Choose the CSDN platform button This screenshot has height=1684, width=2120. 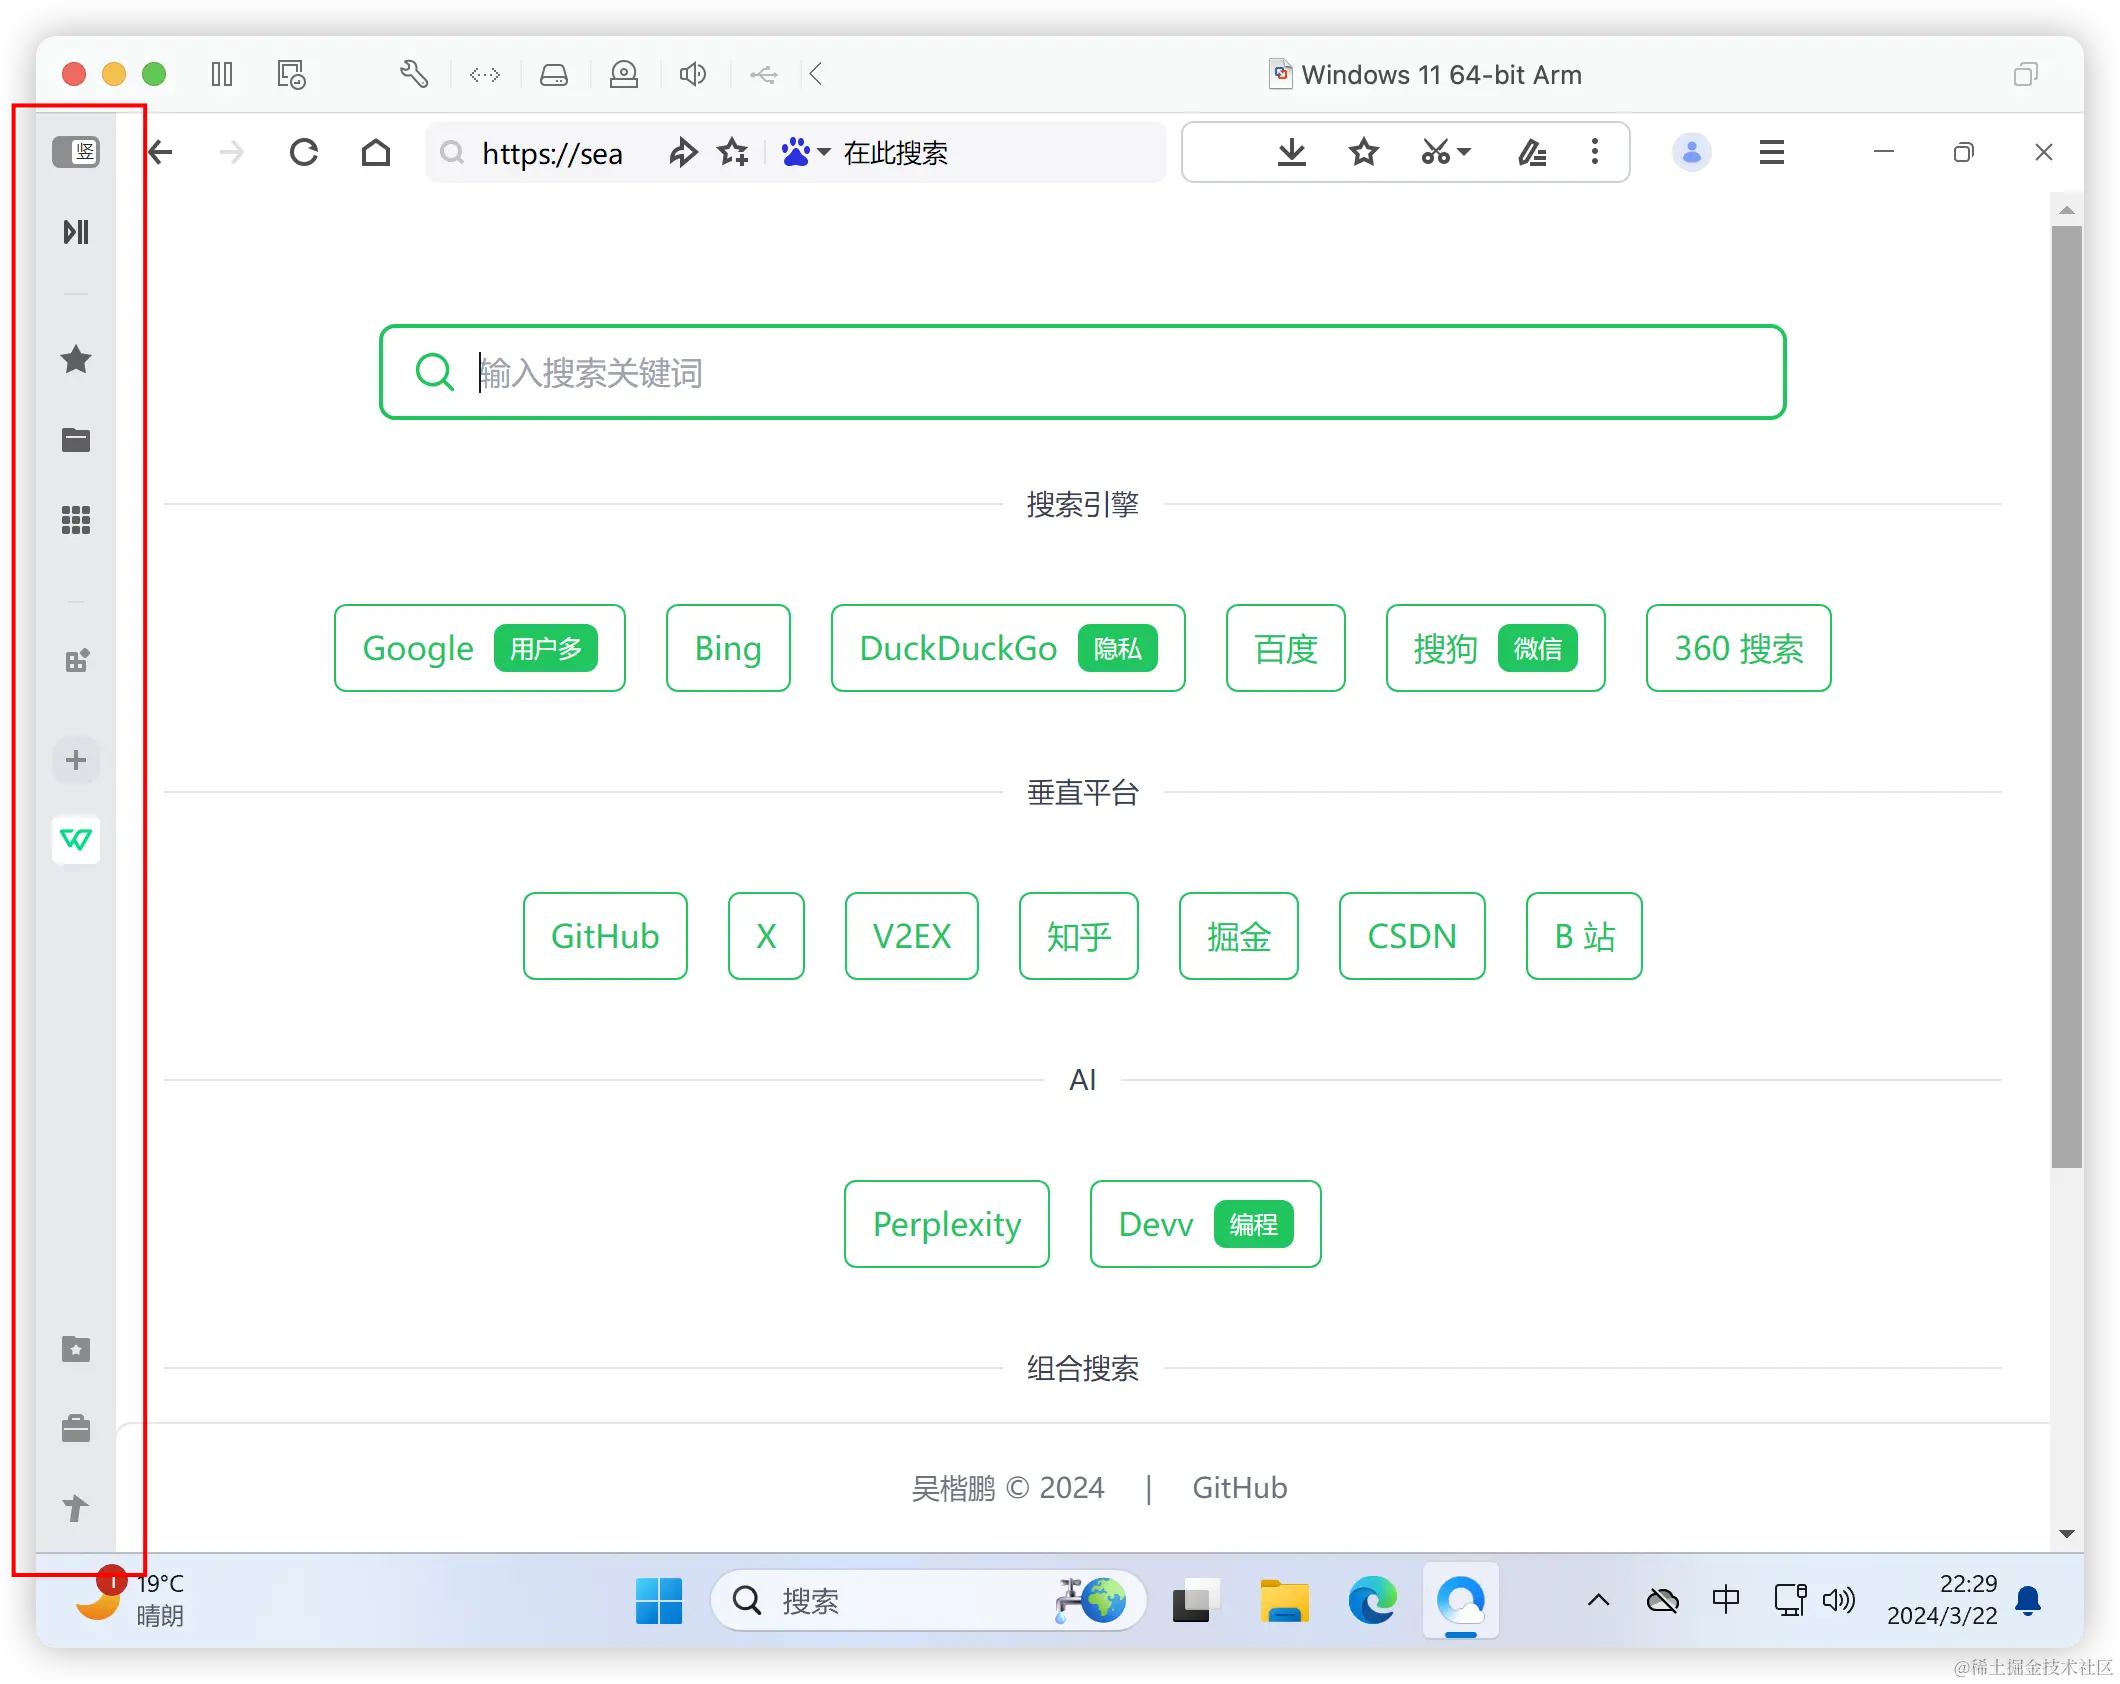pyautogui.click(x=1412, y=936)
